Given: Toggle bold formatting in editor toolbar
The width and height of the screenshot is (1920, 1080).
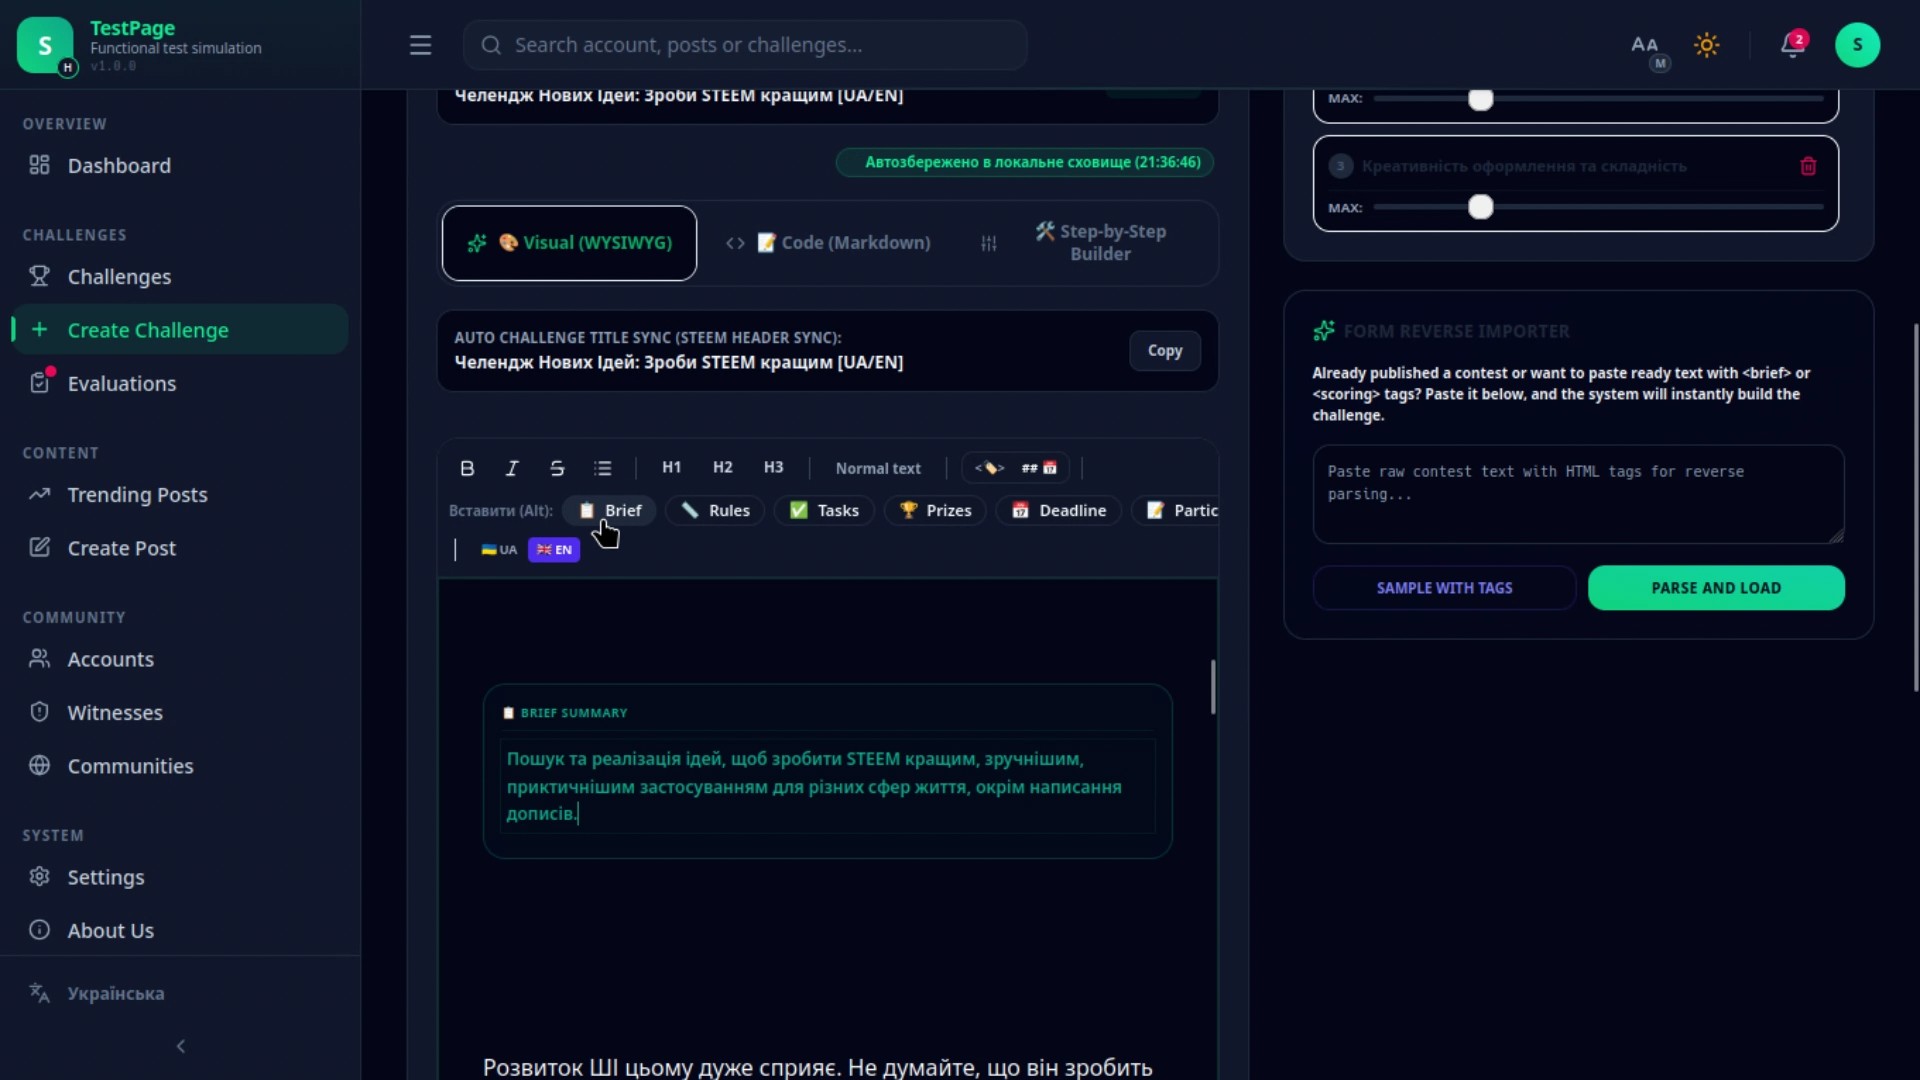Looking at the screenshot, I should (467, 468).
